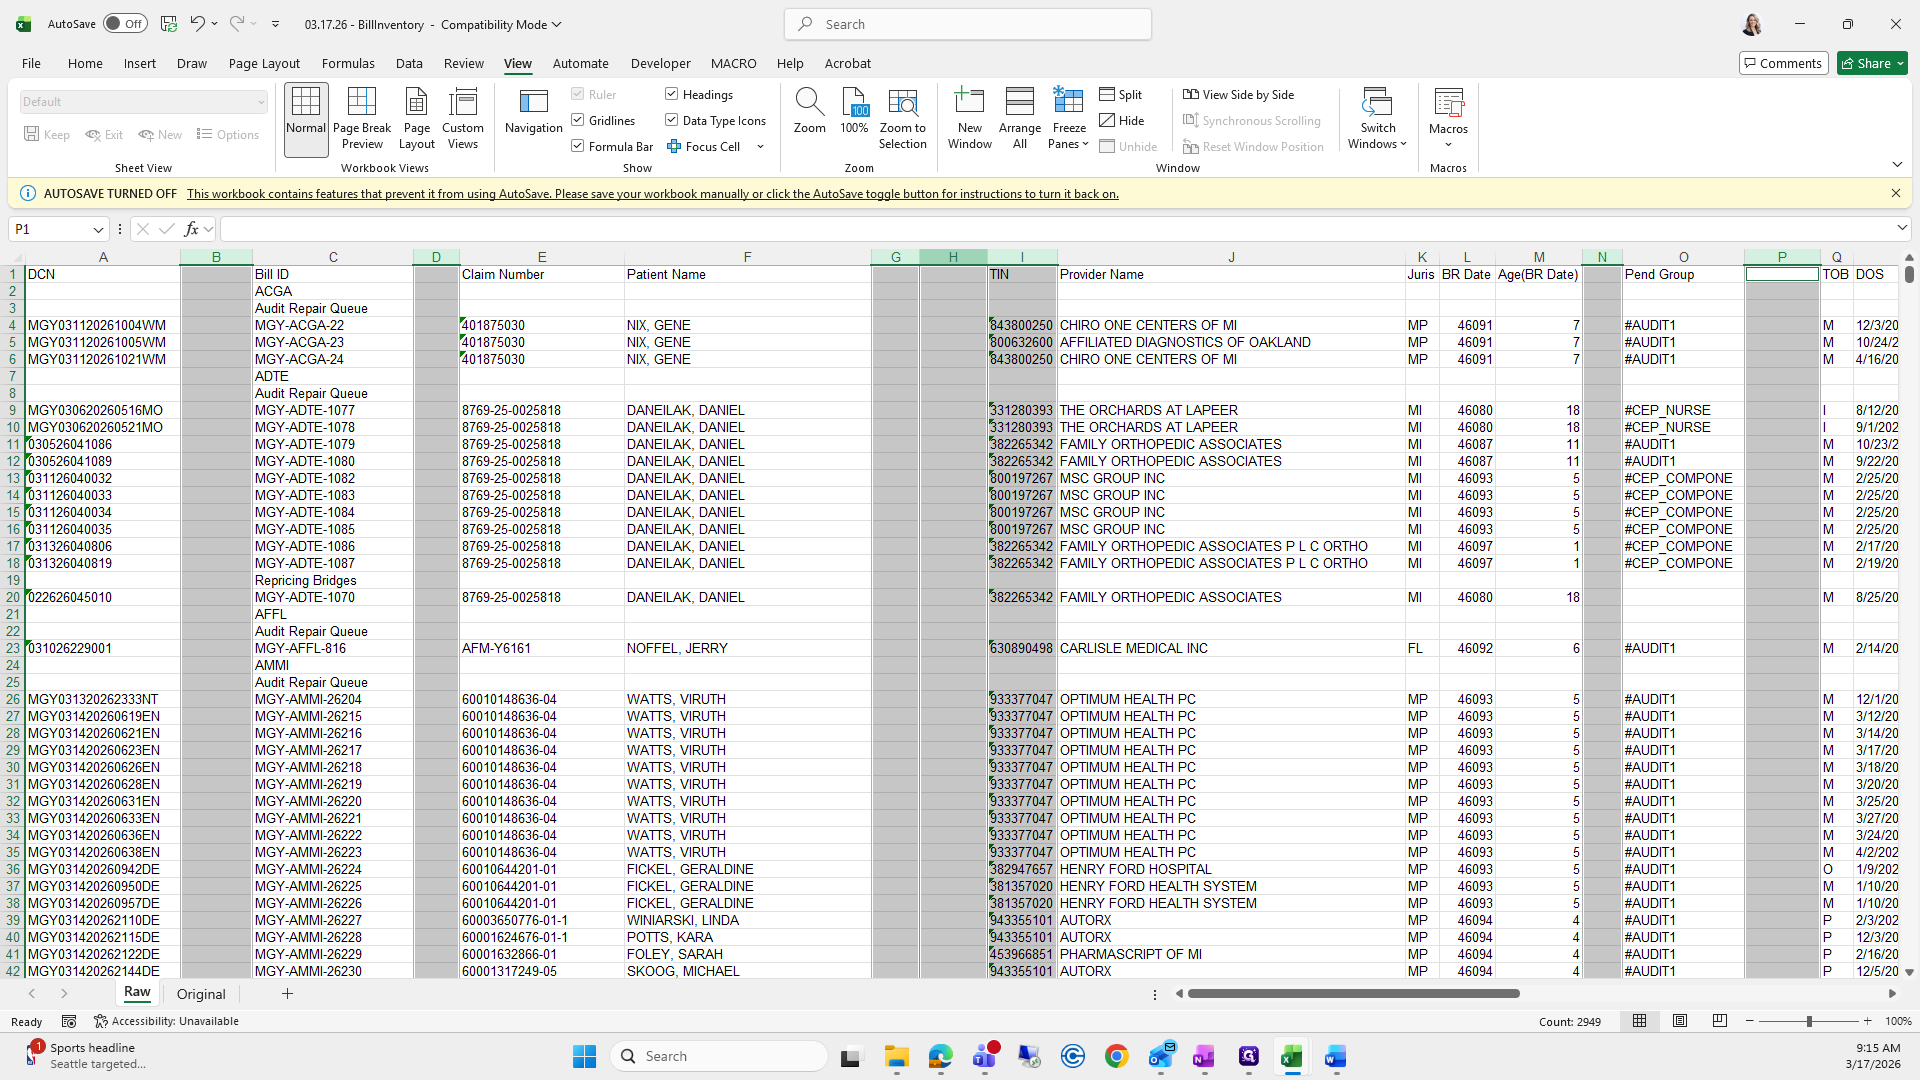This screenshot has width=1920, height=1080.
Task: Toggle the Headings checkbox
Action: [x=672, y=94]
